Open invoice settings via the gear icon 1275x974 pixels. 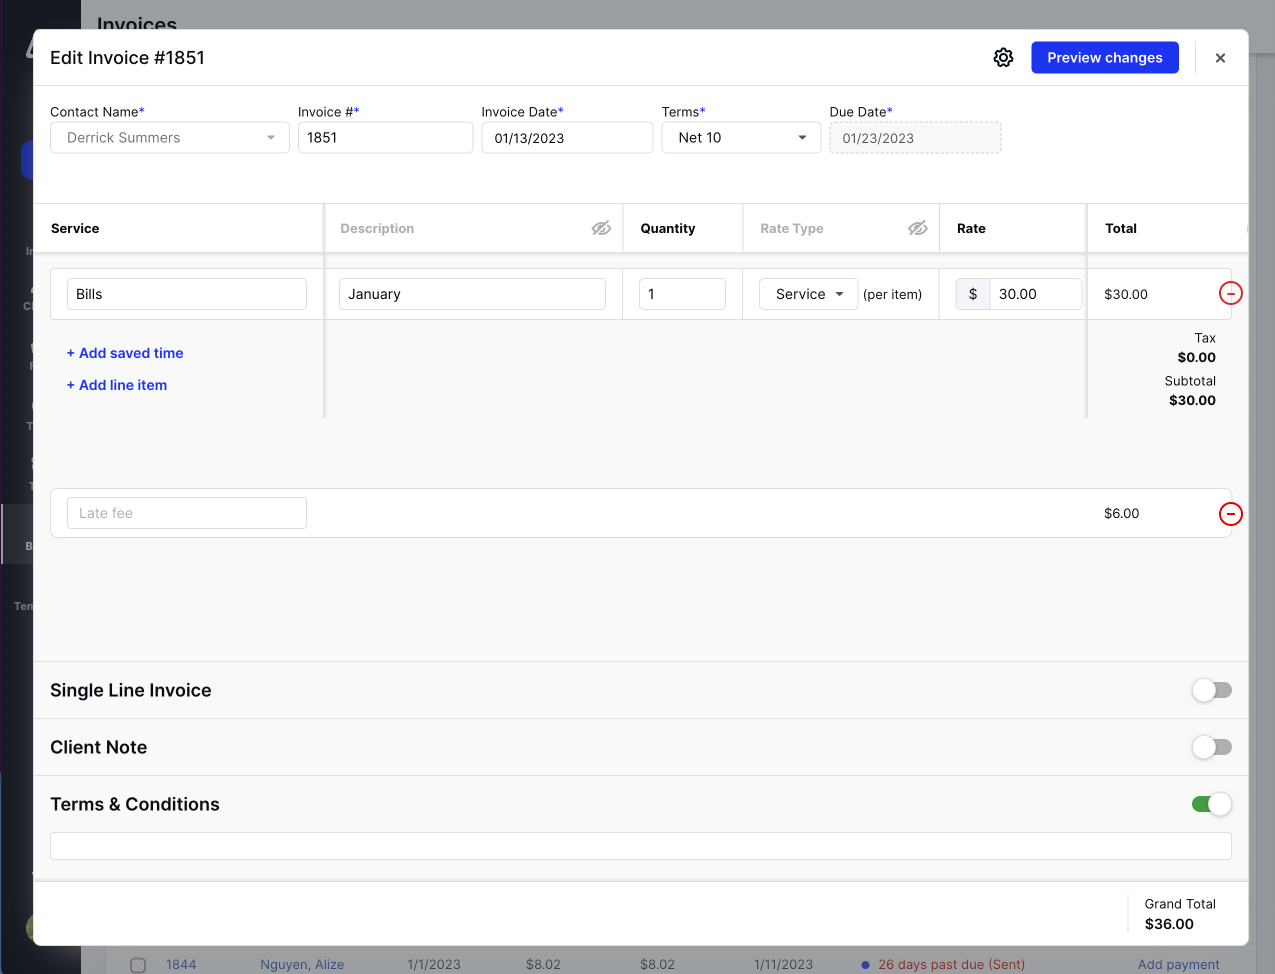(1003, 57)
